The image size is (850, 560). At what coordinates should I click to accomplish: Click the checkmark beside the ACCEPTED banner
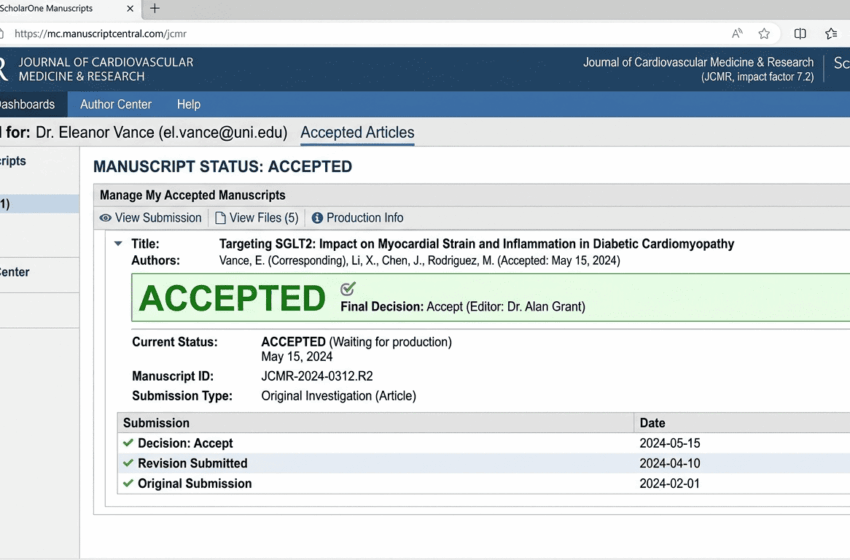point(348,289)
